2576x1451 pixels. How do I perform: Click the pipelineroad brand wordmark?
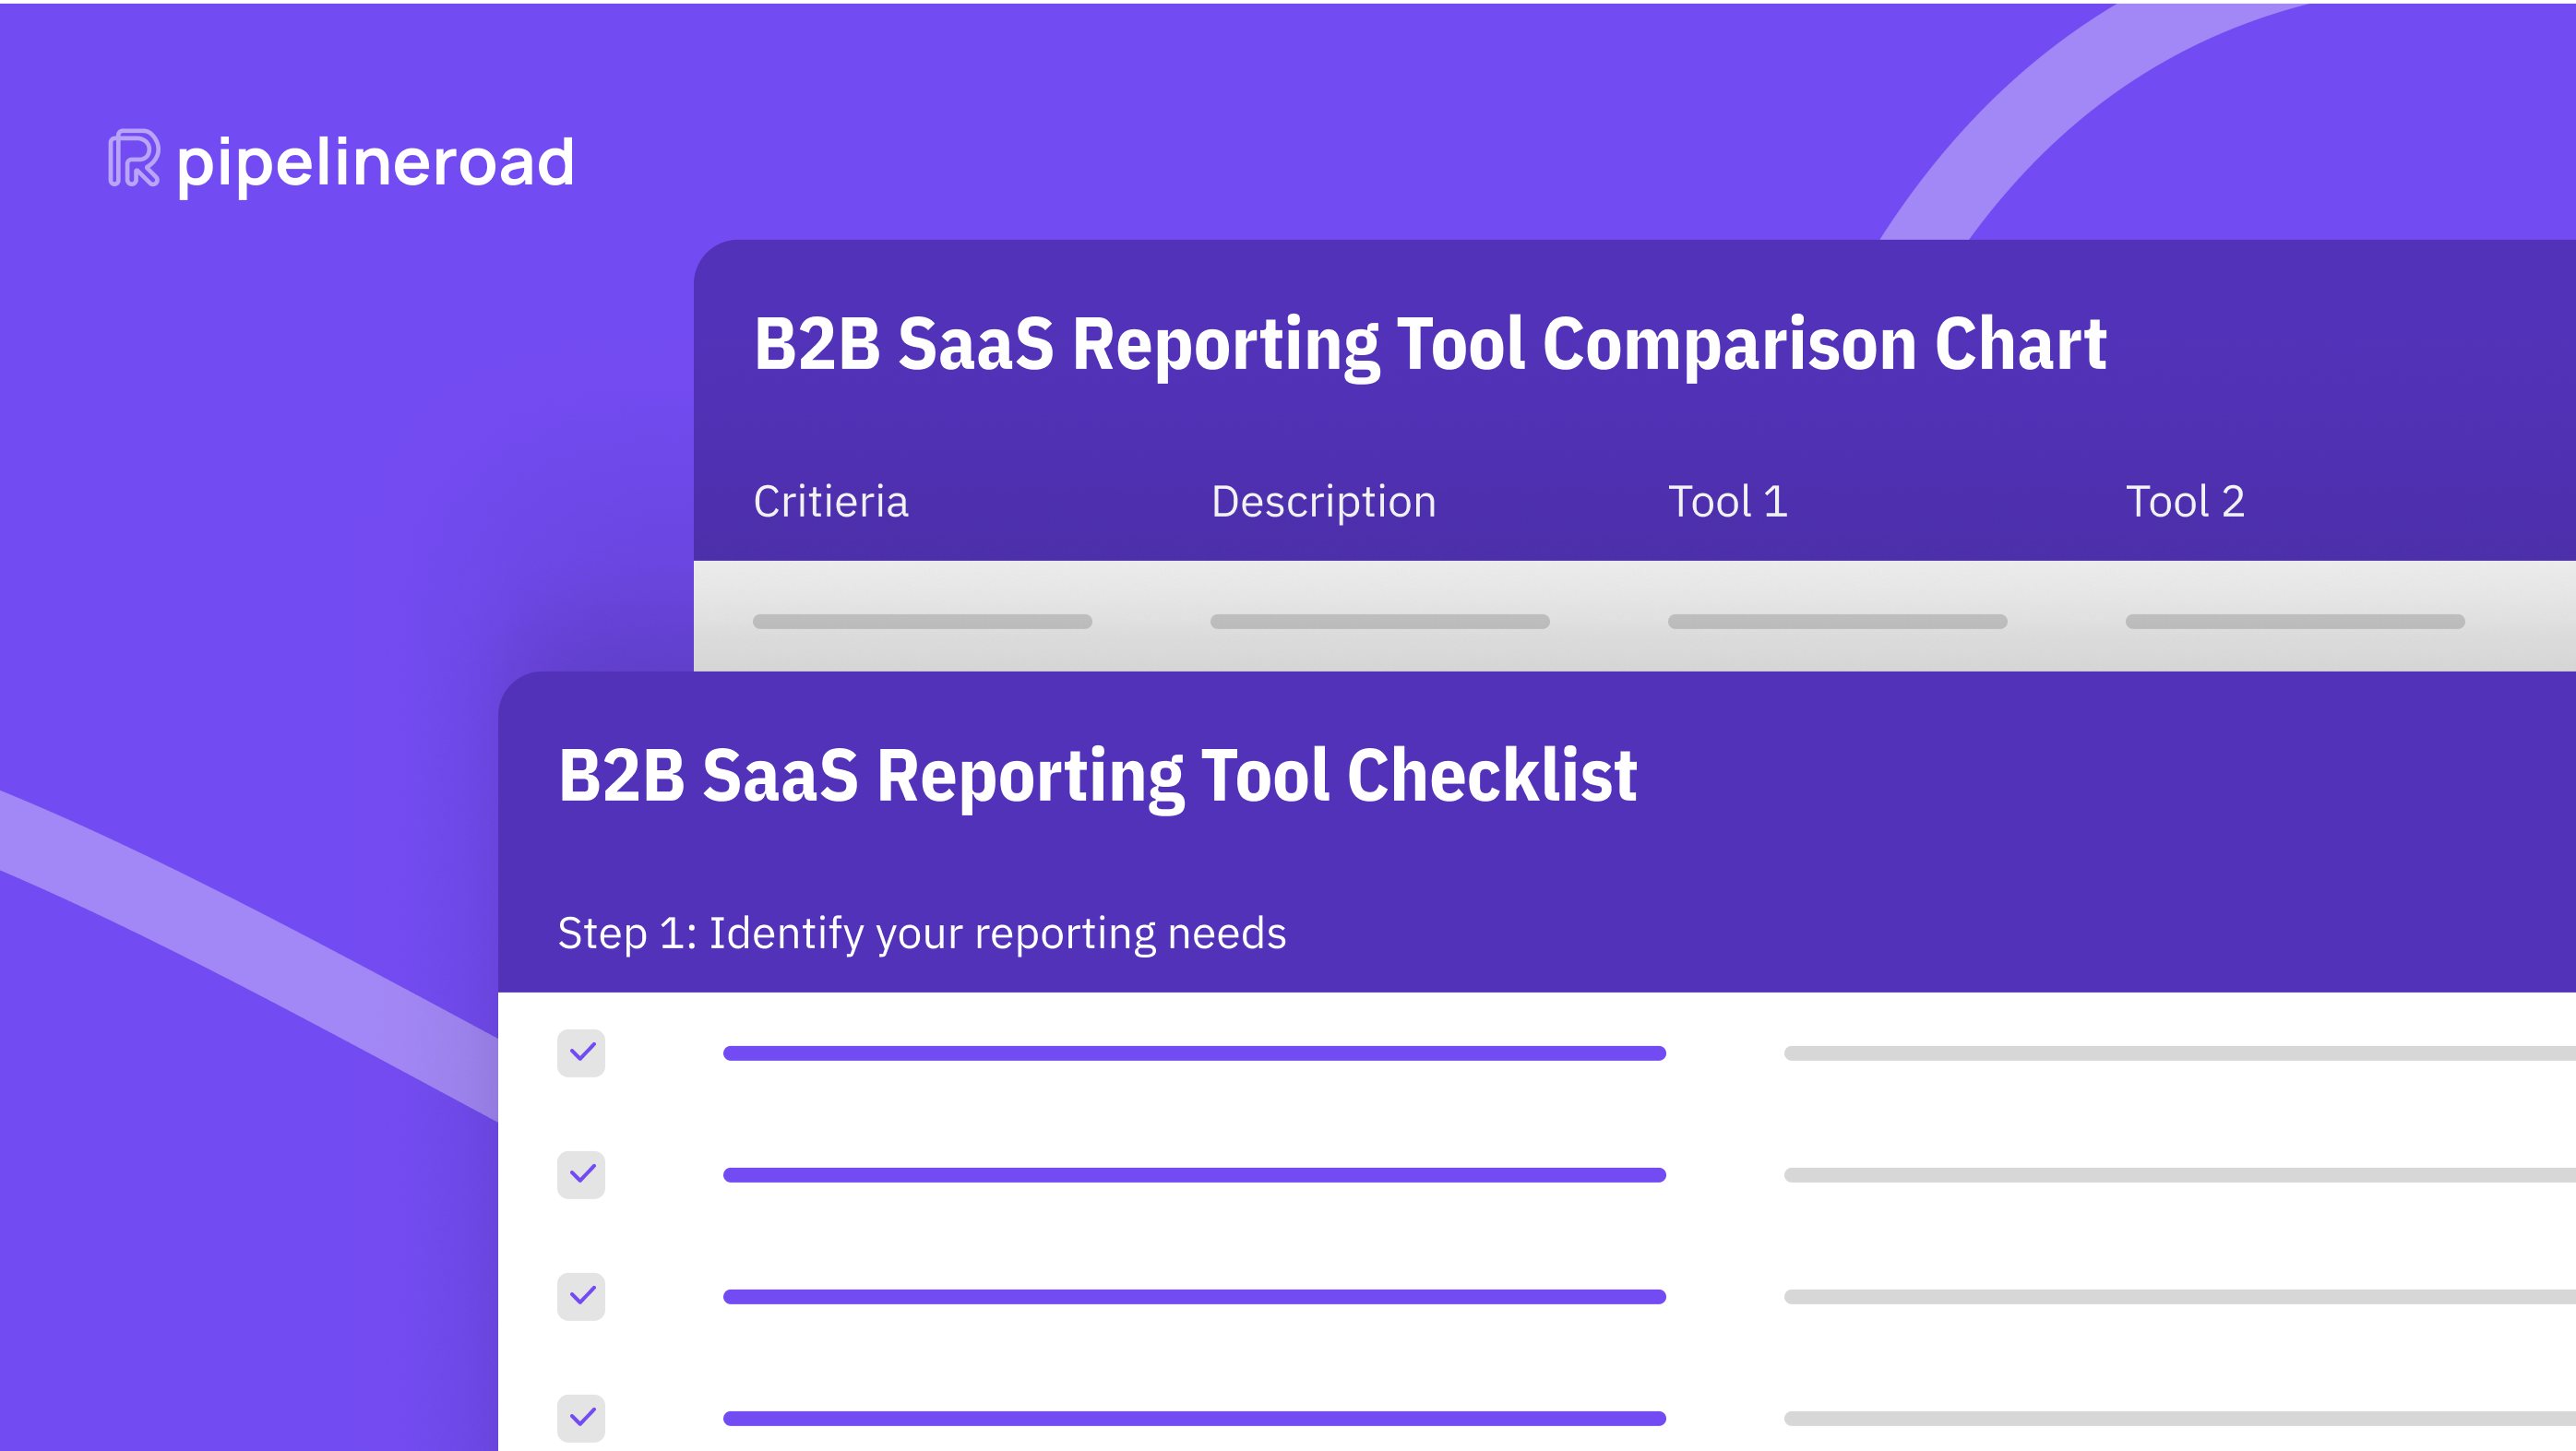click(x=375, y=163)
